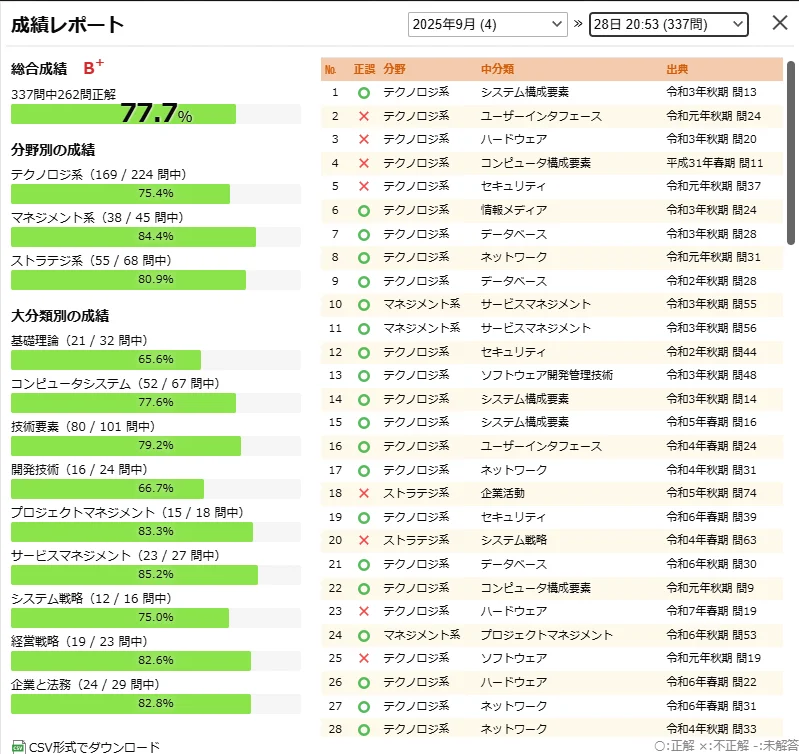Click the results list vertical scrollbar
The width and height of the screenshot is (799, 754).
point(790,153)
